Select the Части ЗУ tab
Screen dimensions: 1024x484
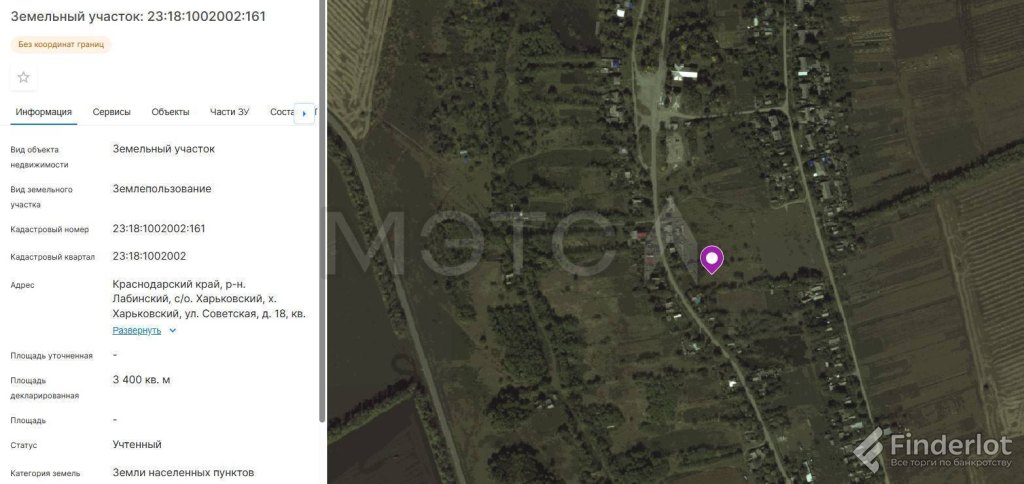click(229, 112)
